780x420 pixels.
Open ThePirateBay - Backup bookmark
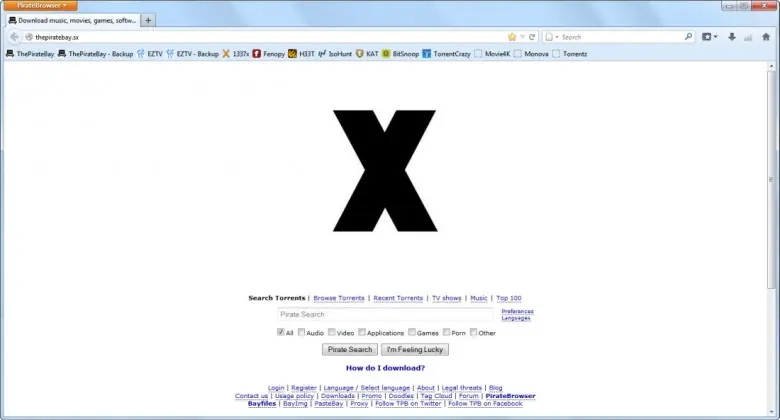coord(96,54)
